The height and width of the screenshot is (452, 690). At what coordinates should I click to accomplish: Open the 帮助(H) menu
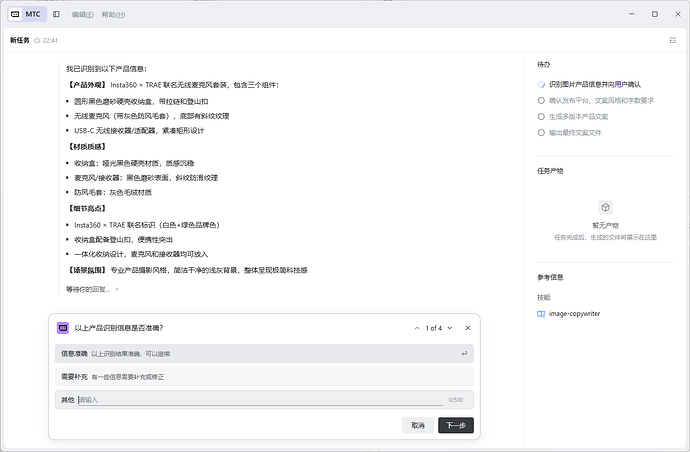[113, 15]
